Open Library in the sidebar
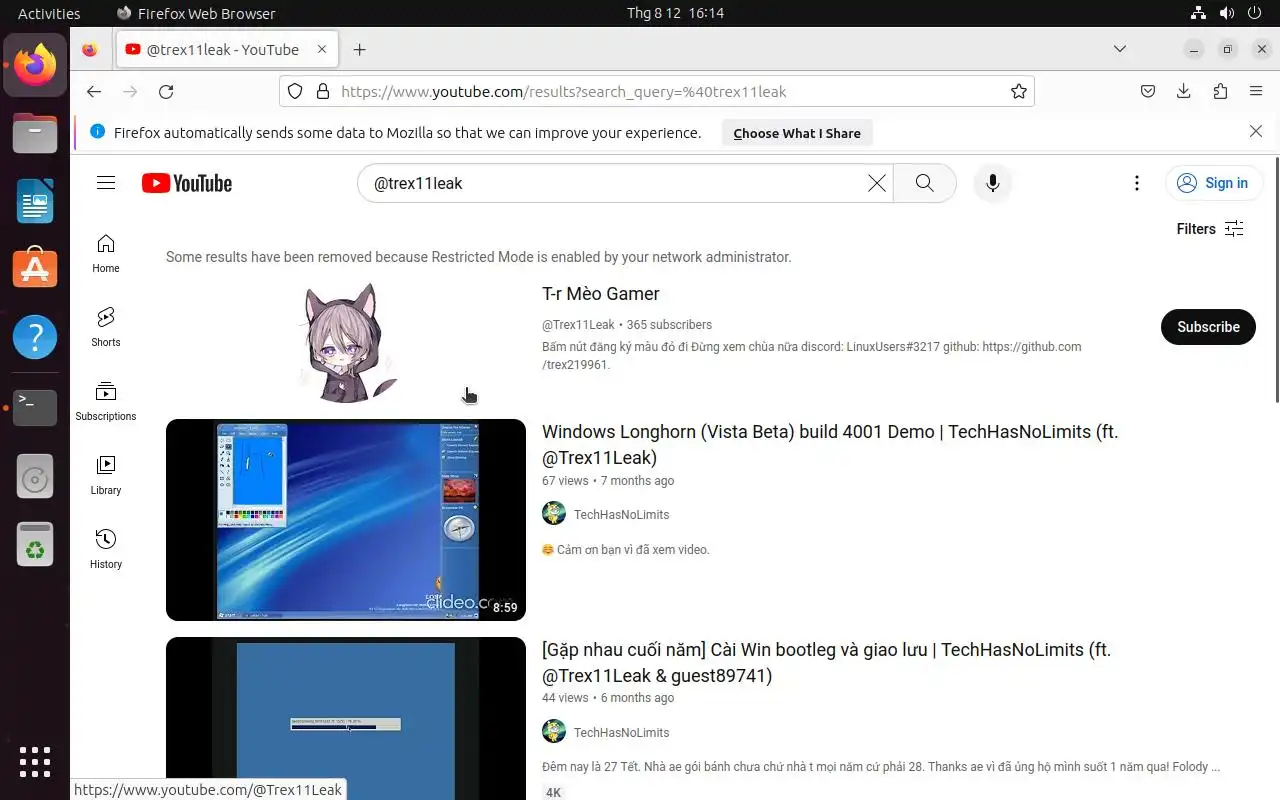 106,475
